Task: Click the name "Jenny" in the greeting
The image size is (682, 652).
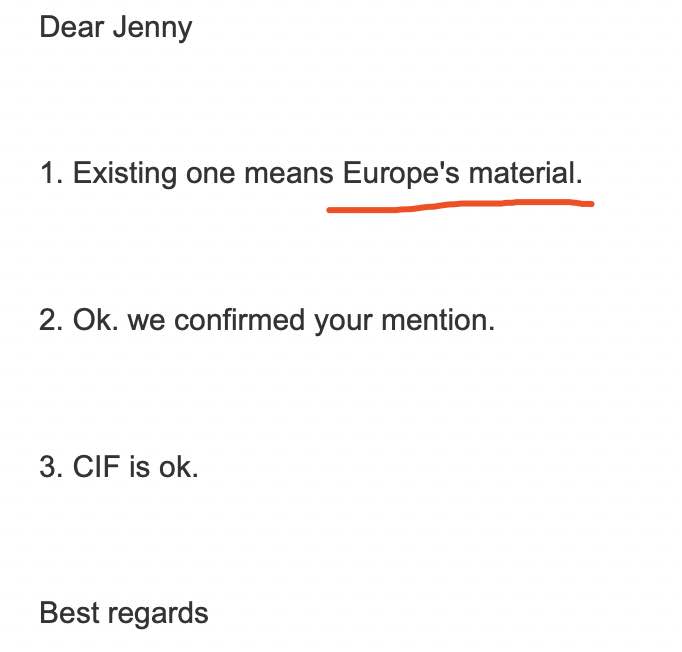Action: coord(152,30)
